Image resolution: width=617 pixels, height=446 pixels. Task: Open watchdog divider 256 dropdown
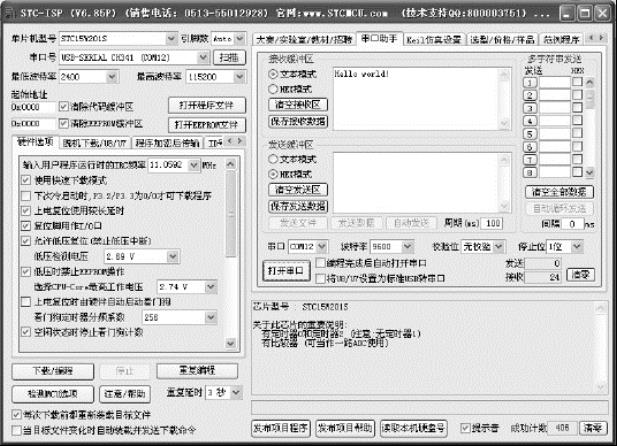(211, 317)
